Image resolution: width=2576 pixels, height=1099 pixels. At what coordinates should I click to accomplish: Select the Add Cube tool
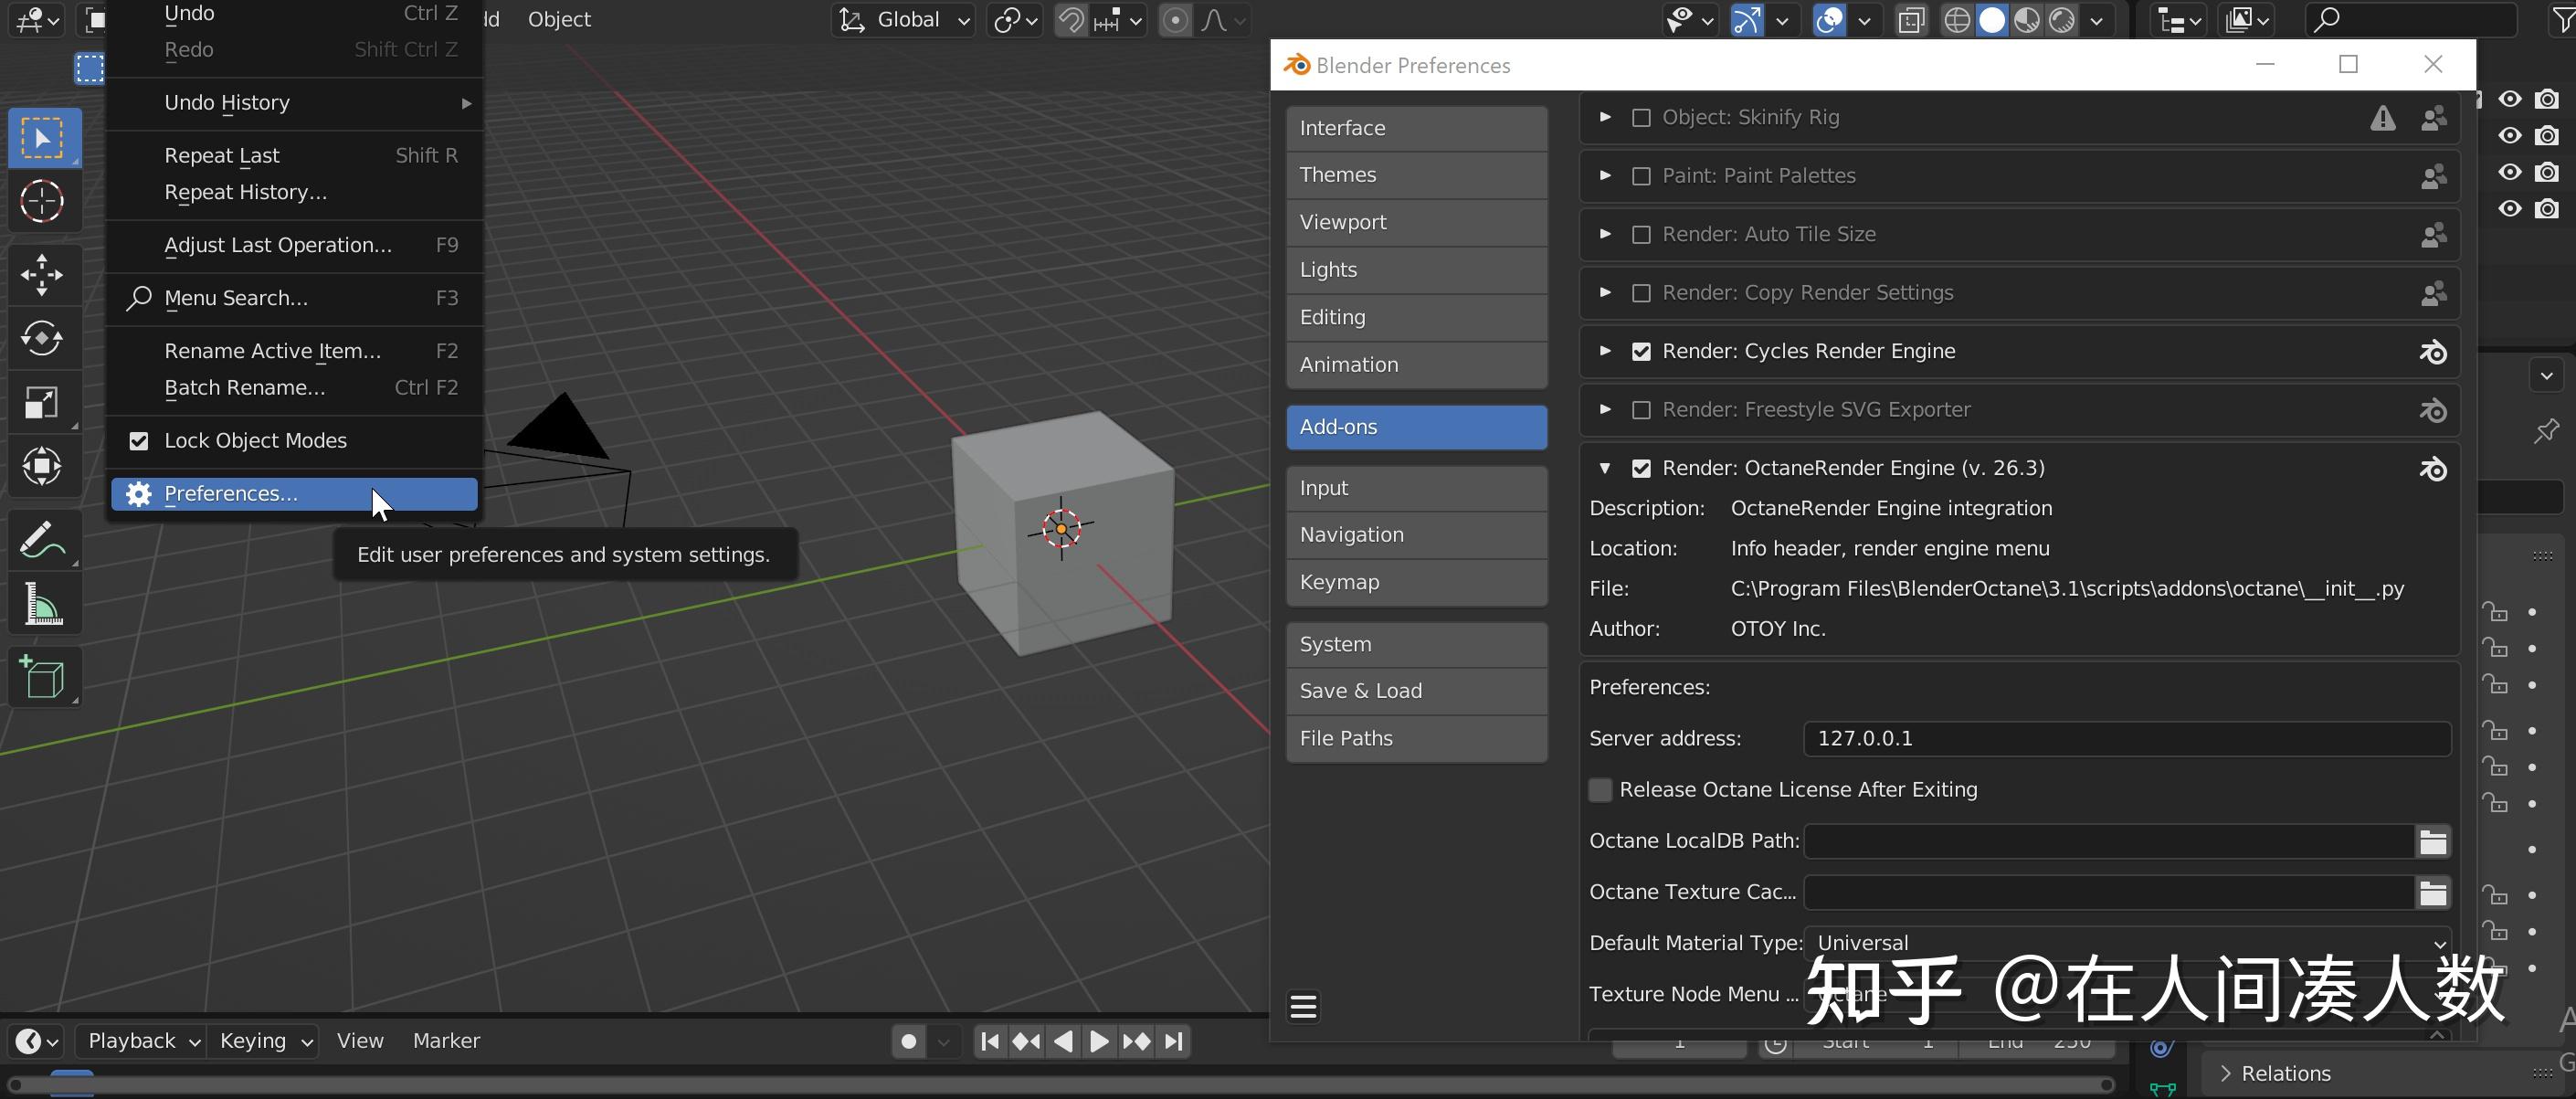tap(42, 677)
